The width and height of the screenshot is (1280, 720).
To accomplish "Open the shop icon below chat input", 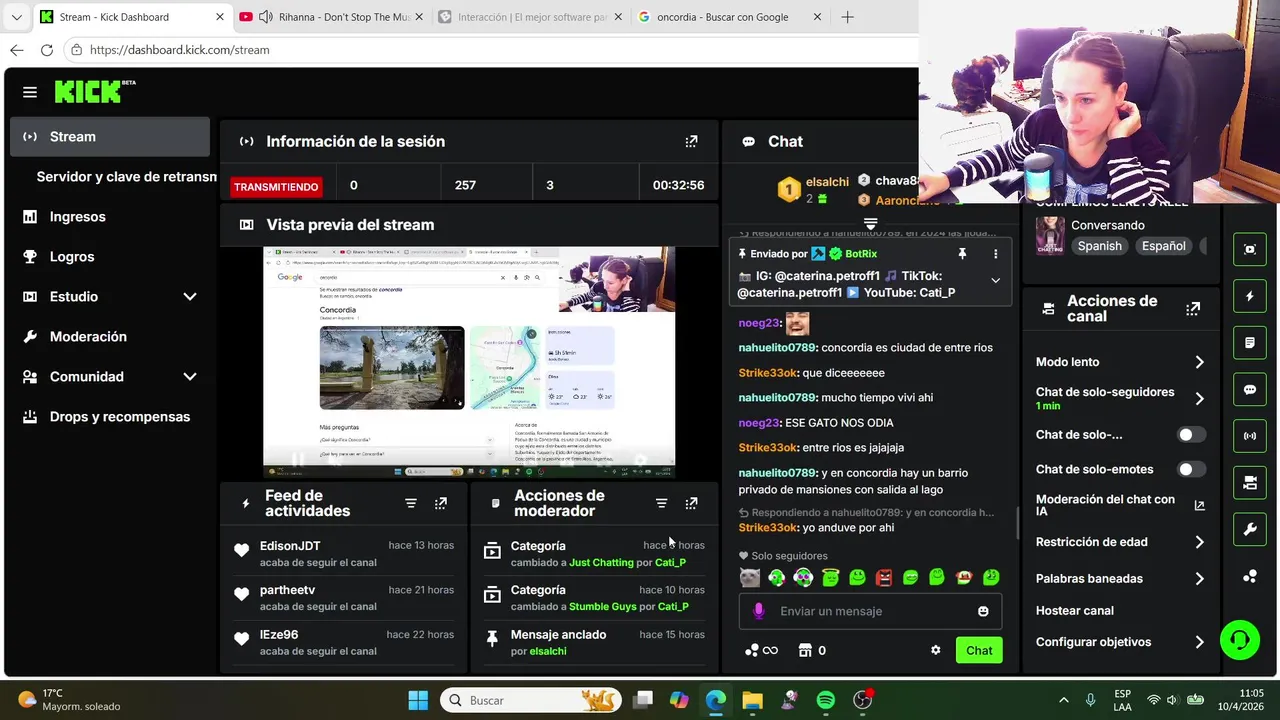I will 805,650.
